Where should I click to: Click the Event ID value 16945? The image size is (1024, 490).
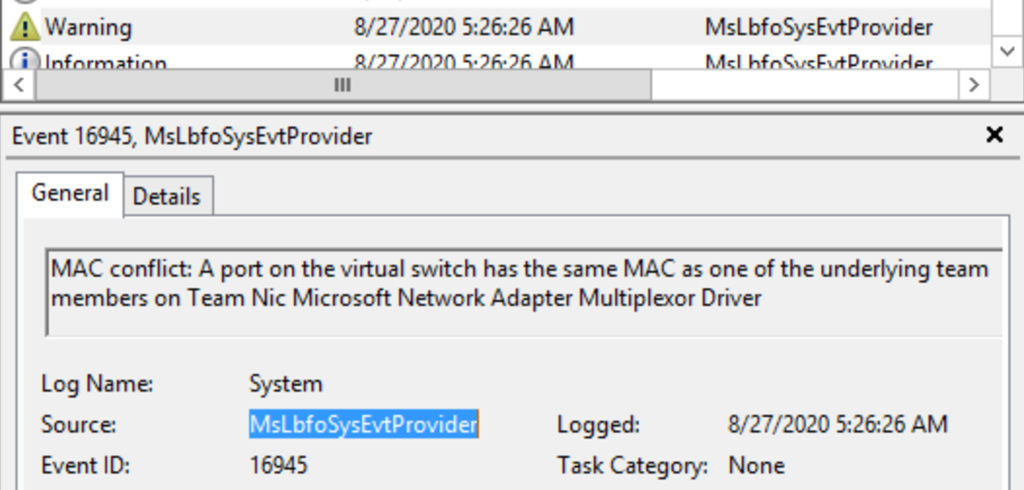click(x=278, y=465)
